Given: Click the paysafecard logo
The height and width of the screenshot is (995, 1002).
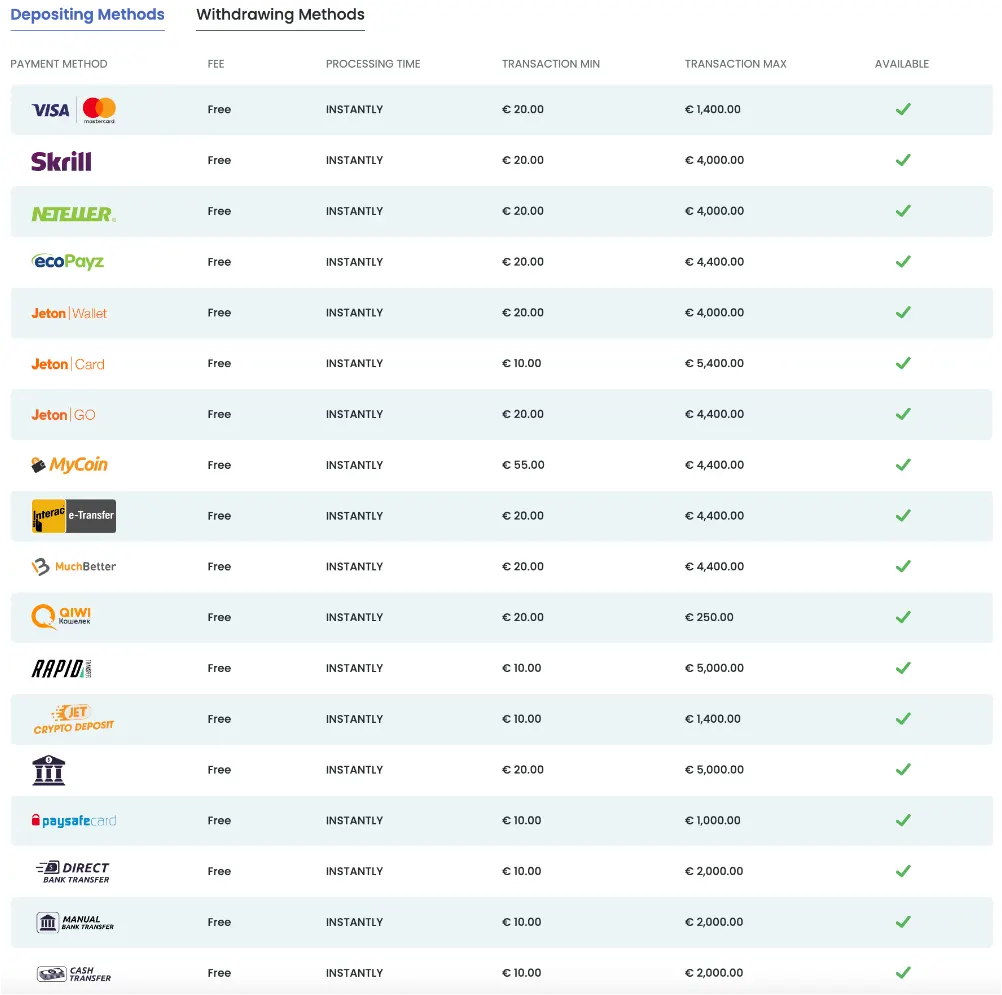Looking at the screenshot, I should click(73, 821).
